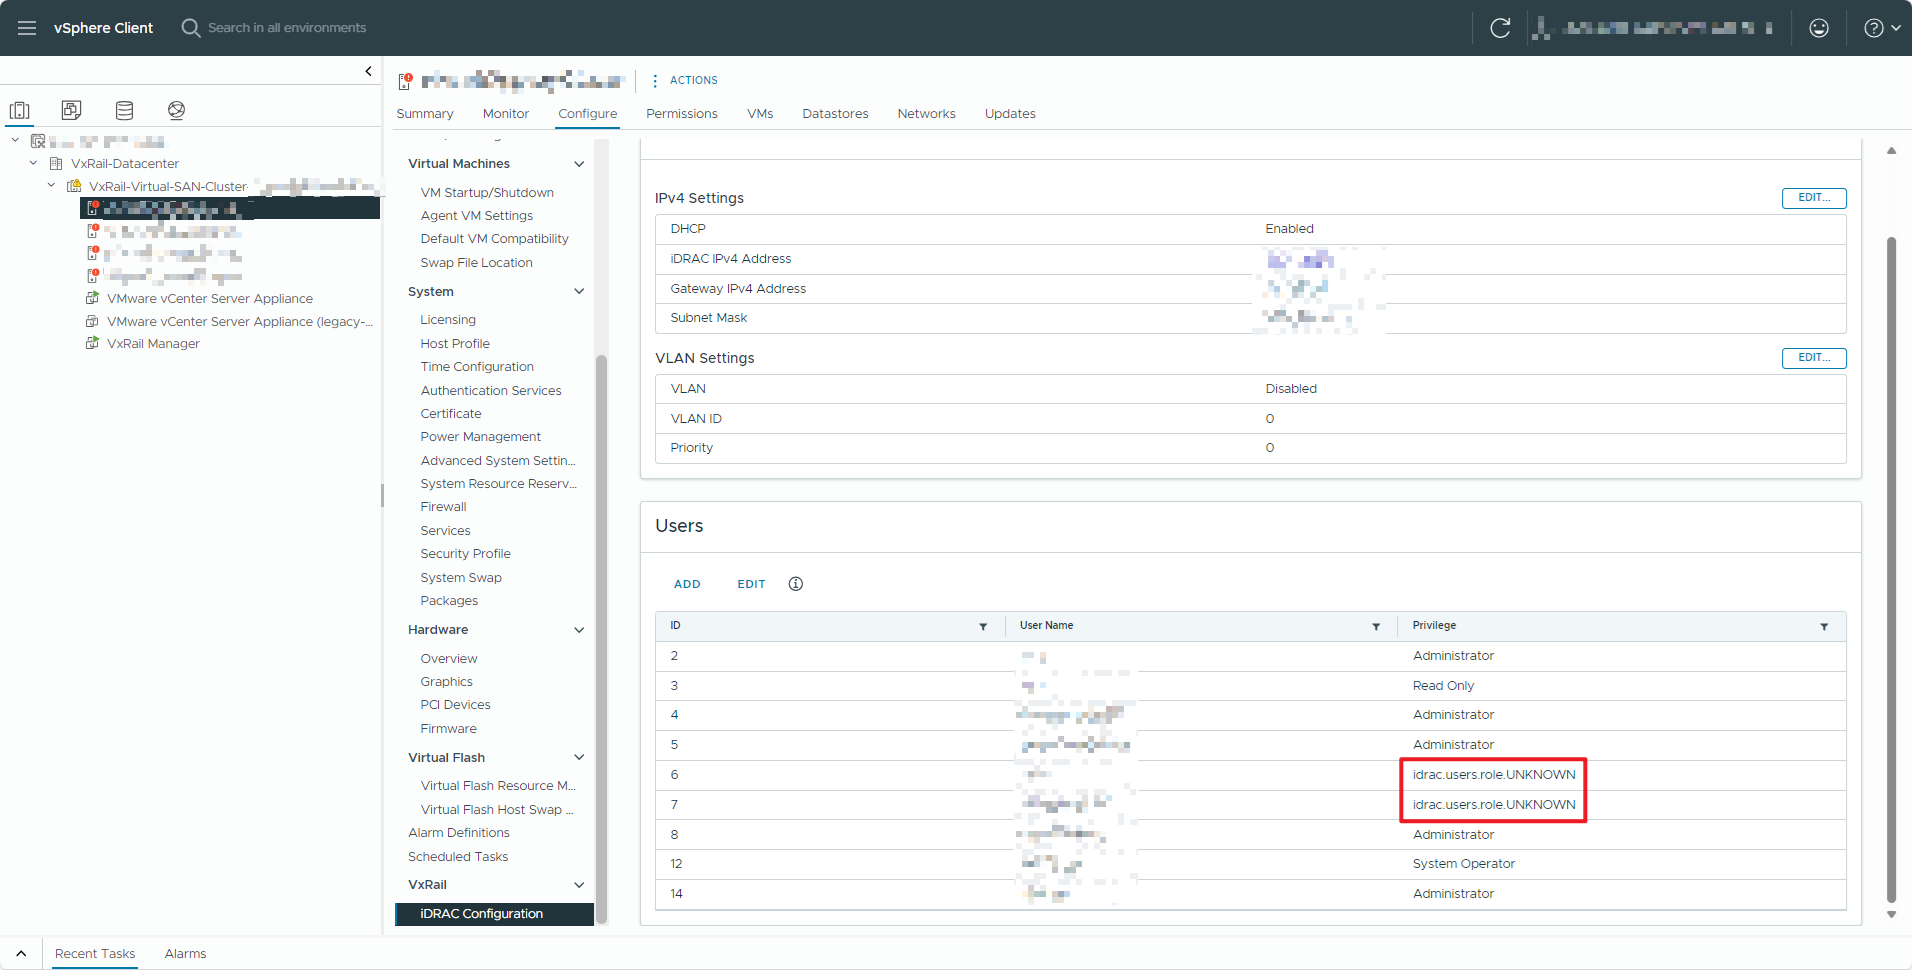Open the help dropdown menu
1912x970 pixels.
[1881, 28]
